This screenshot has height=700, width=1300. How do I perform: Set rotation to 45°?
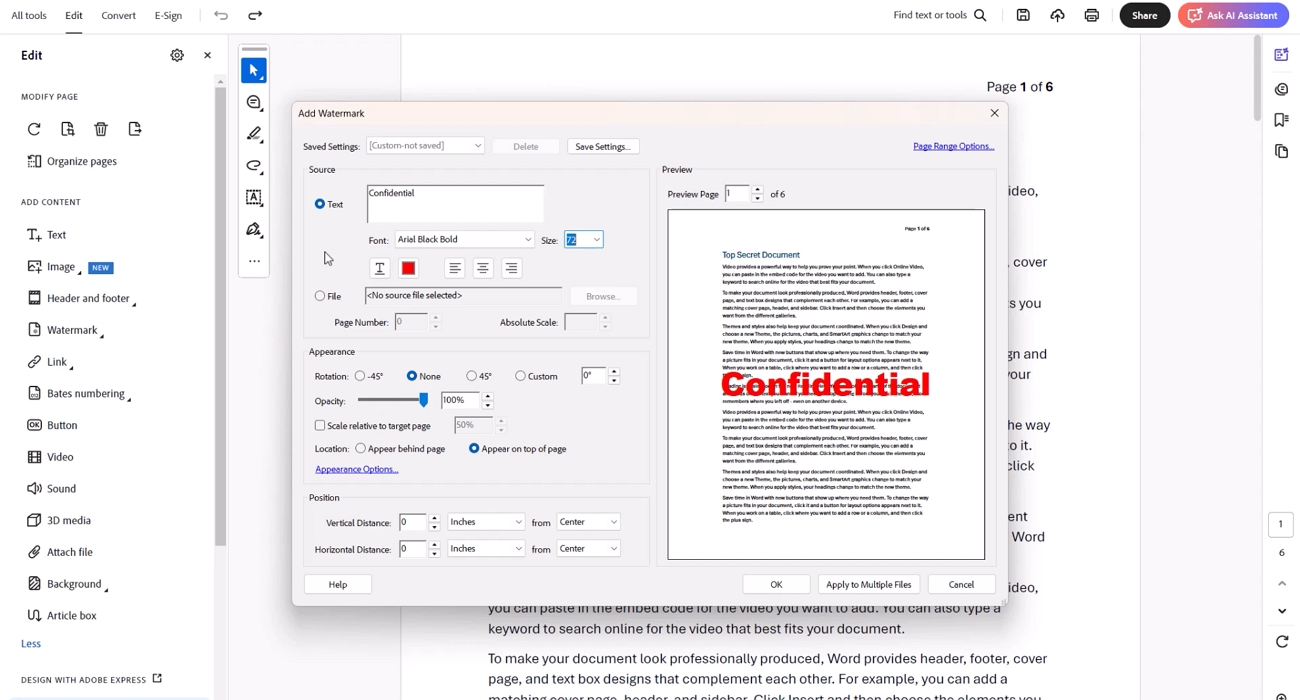pyautogui.click(x=472, y=376)
